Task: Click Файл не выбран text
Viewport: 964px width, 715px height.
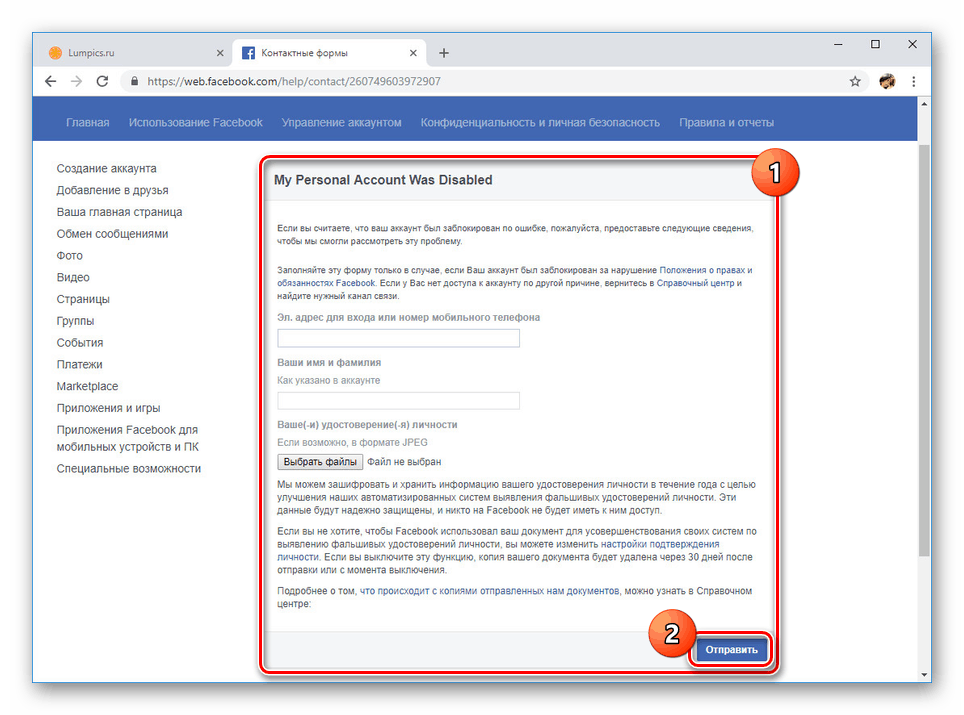Action: pyautogui.click(x=404, y=462)
